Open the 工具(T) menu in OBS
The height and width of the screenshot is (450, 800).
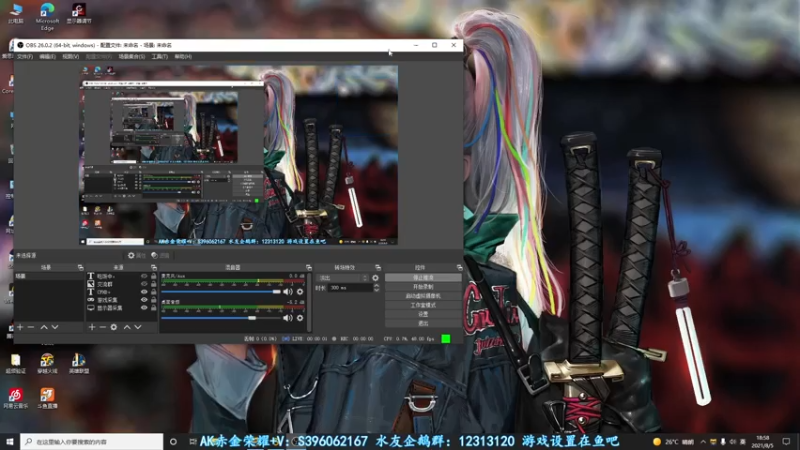pyautogui.click(x=160, y=57)
